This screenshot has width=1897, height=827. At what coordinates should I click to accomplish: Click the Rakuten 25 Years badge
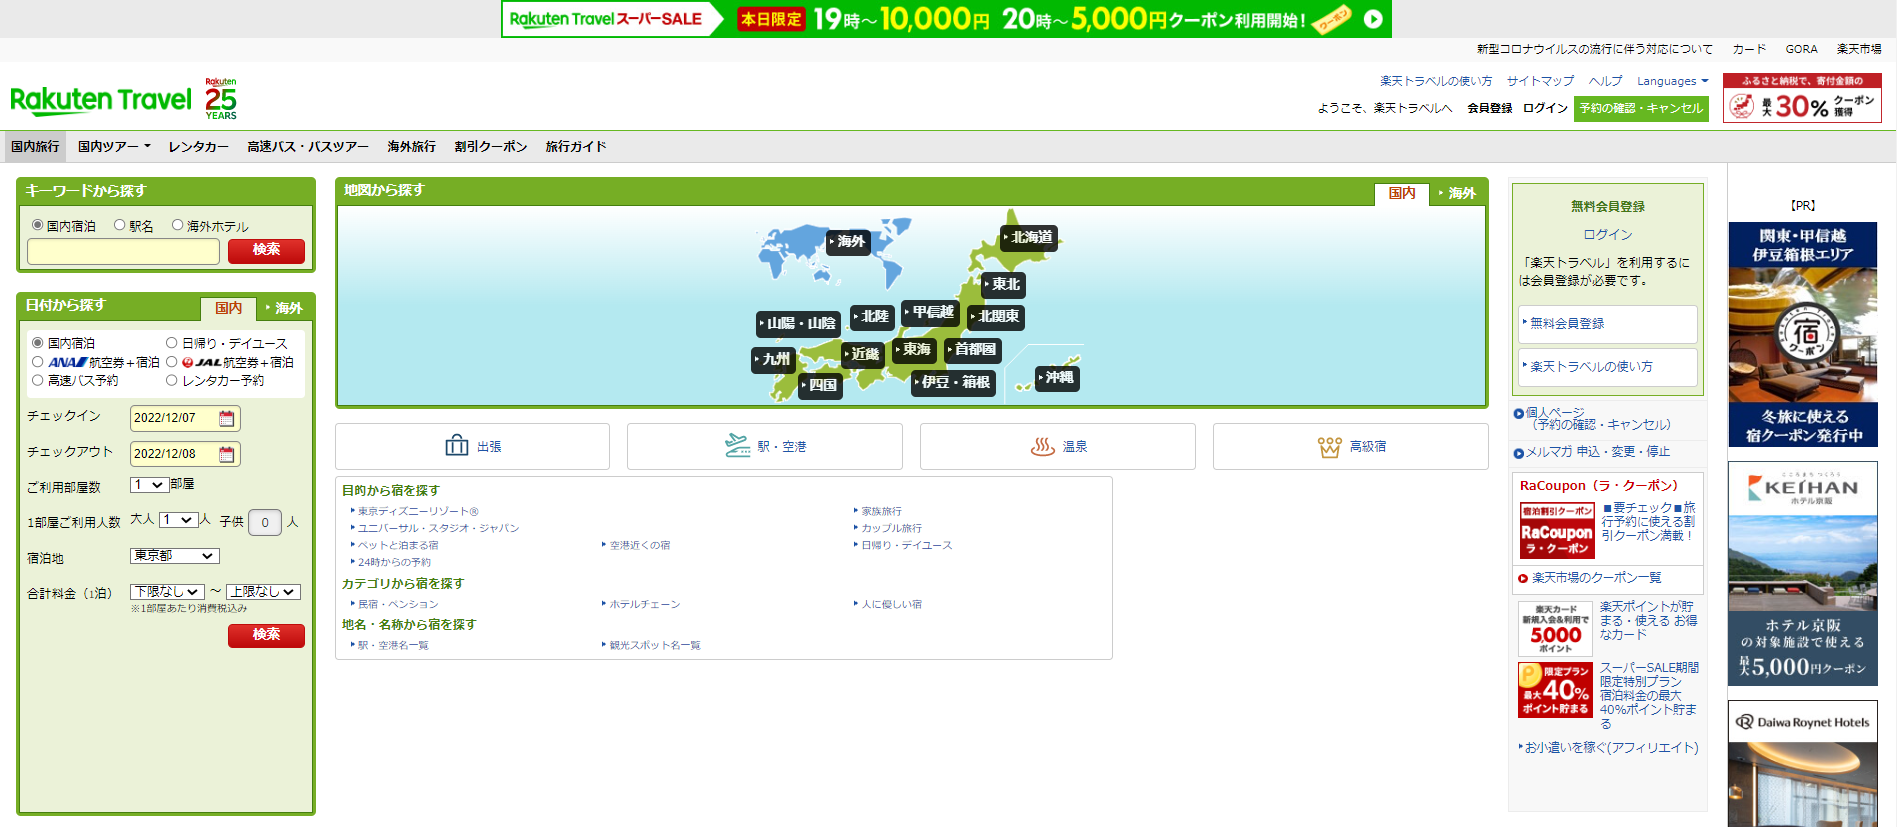(221, 99)
